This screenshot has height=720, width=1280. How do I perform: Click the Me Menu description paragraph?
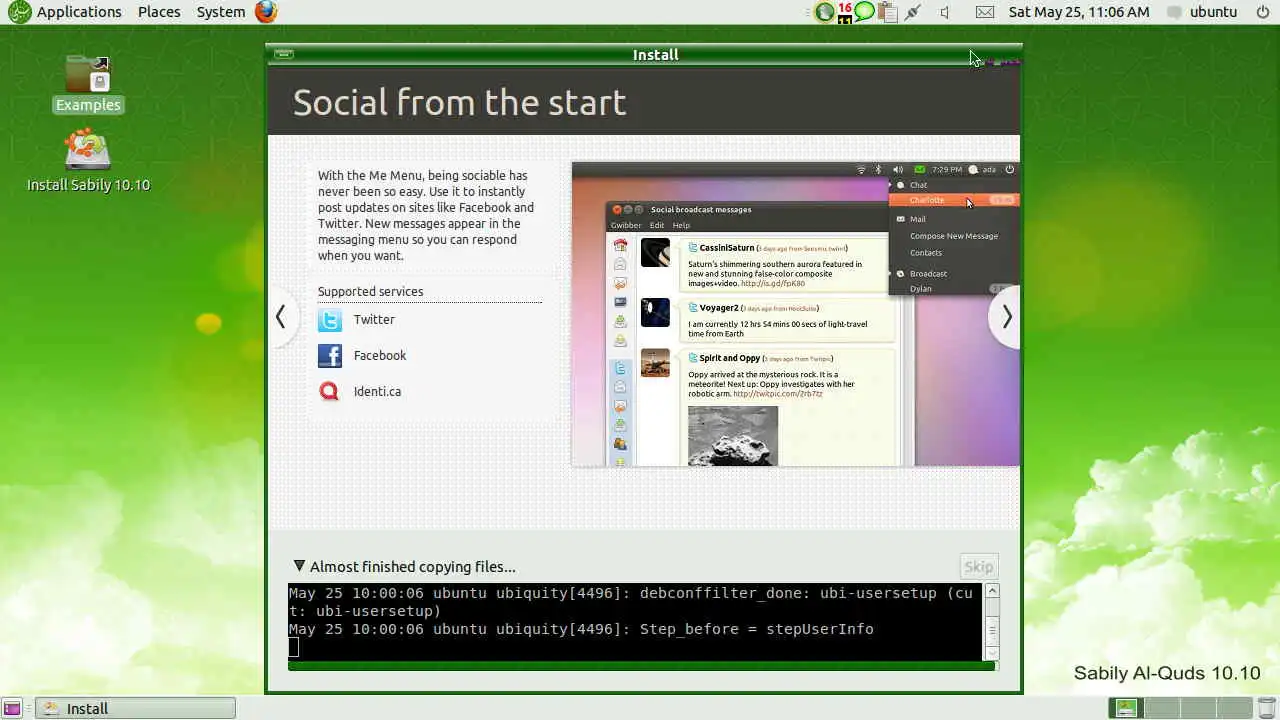[426, 215]
